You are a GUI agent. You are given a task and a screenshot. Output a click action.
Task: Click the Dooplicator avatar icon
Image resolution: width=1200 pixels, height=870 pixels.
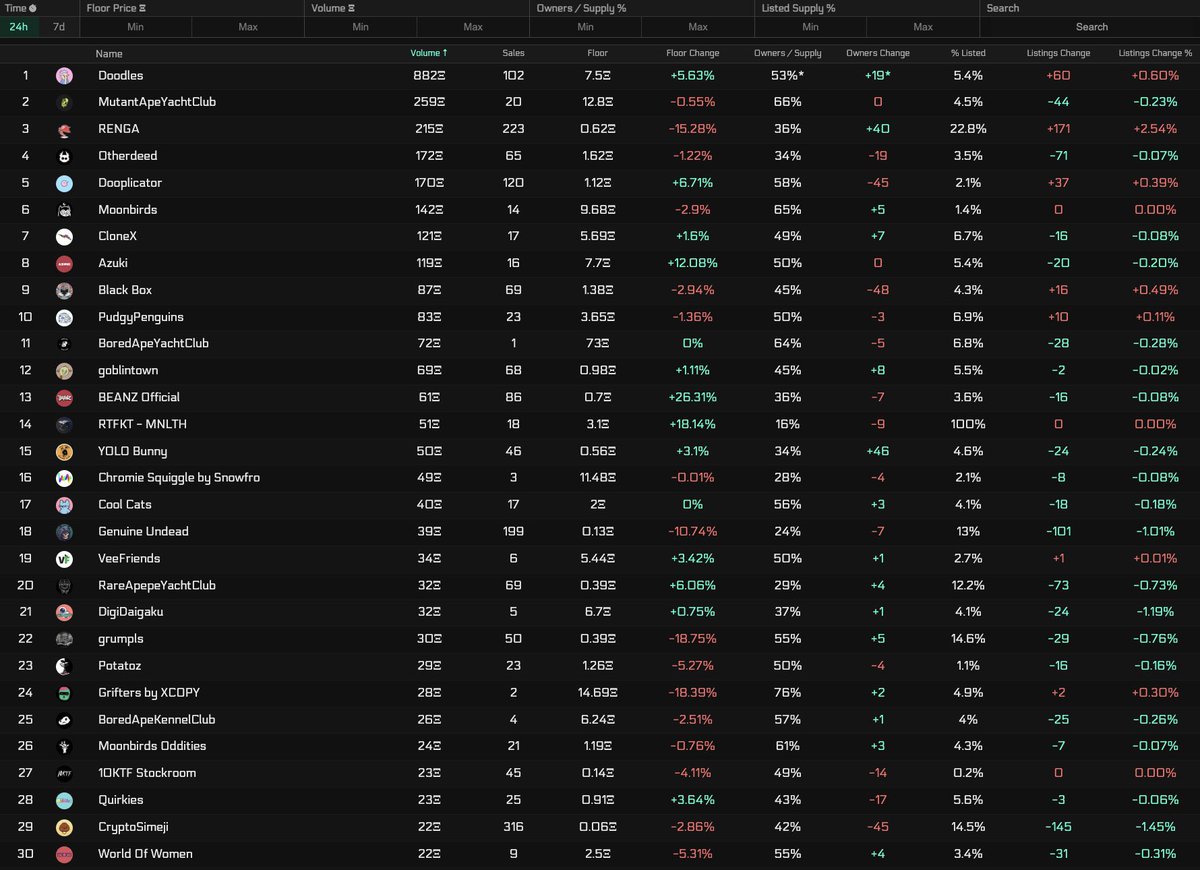[64, 183]
